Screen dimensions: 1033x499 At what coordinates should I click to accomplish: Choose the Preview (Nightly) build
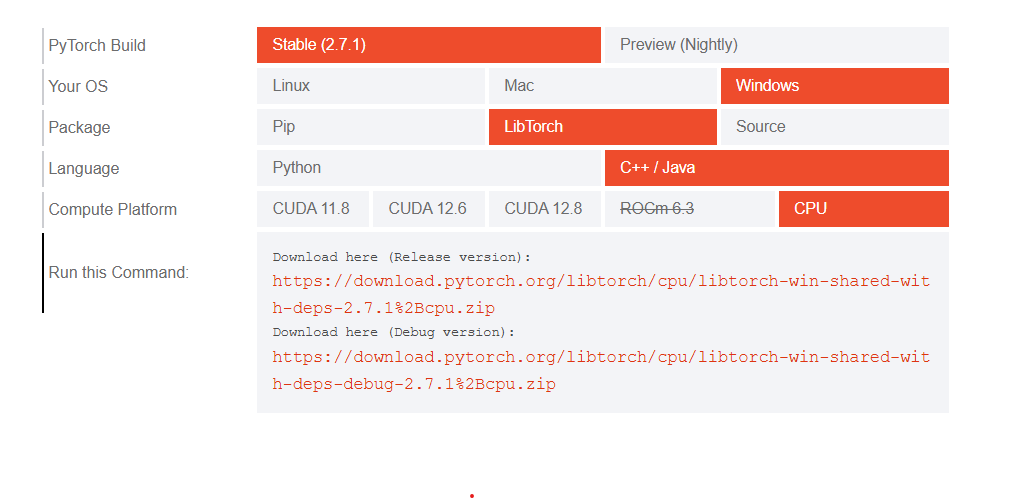777,45
